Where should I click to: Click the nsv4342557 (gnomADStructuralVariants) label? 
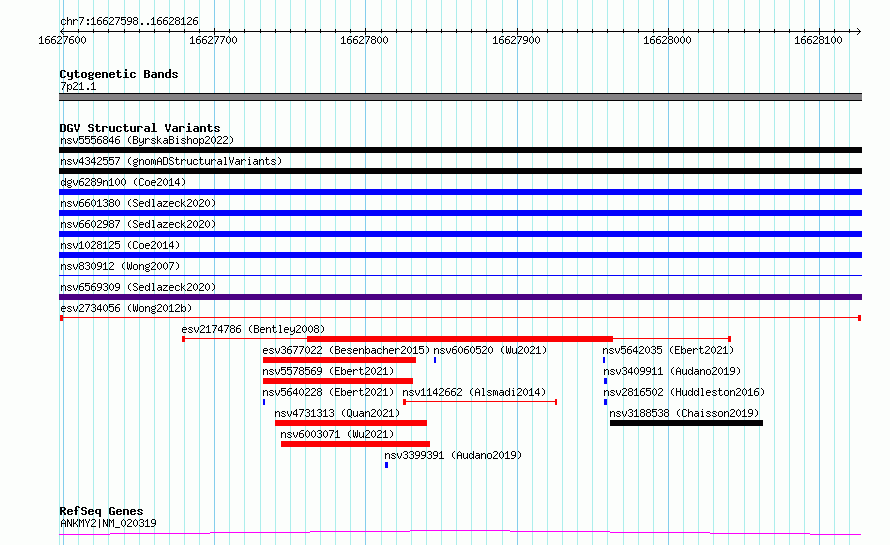(171, 161)
